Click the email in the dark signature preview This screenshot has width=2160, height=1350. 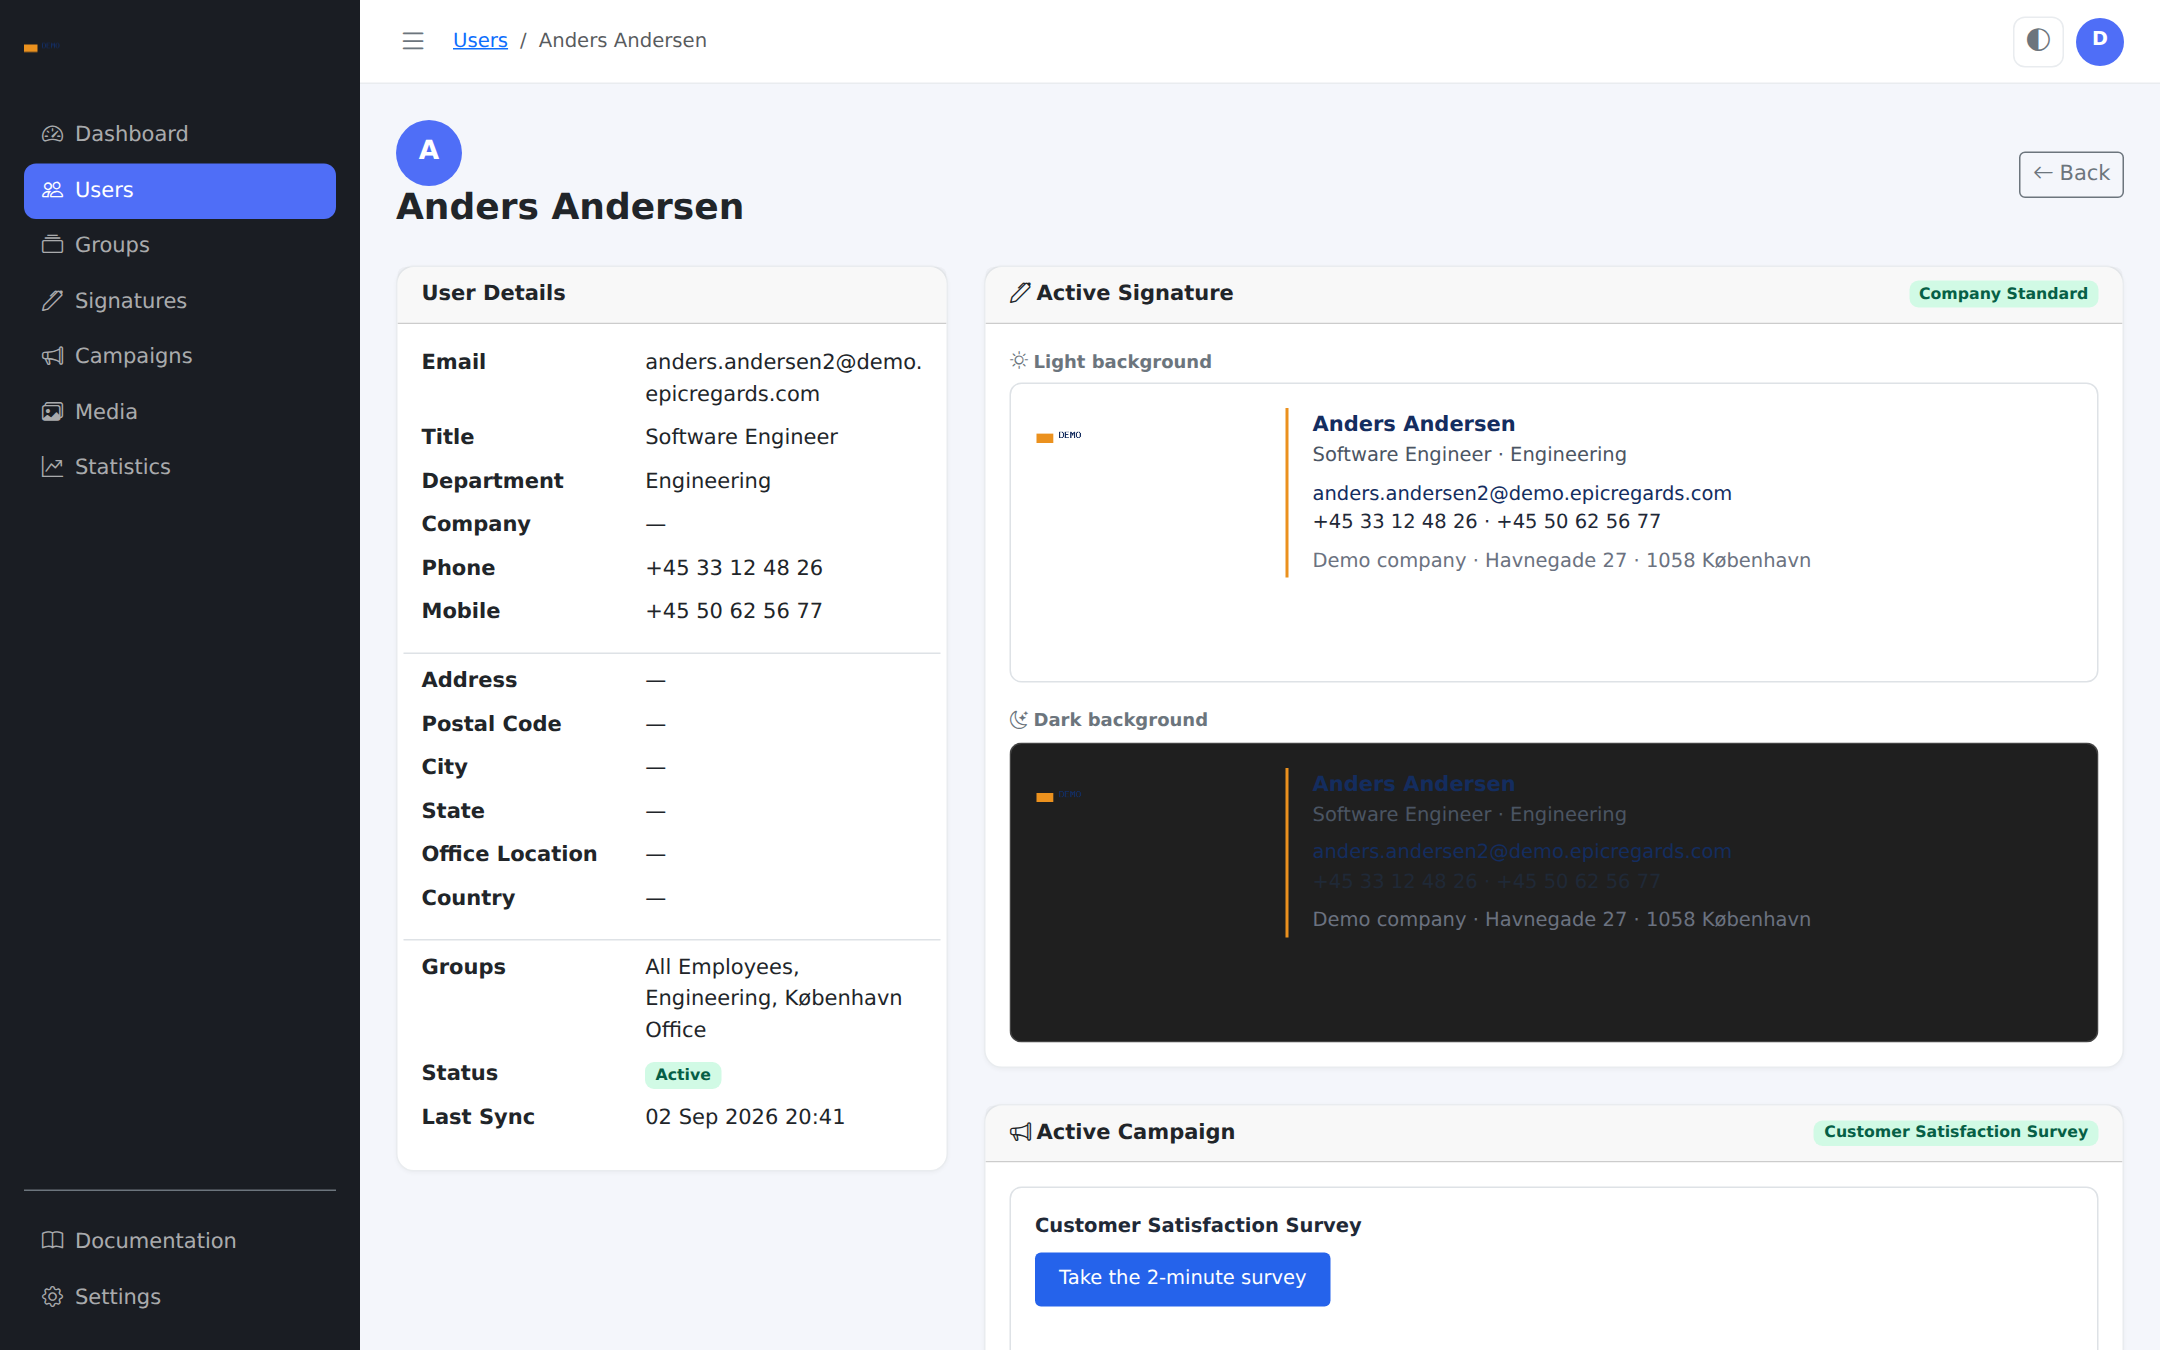1521,852
